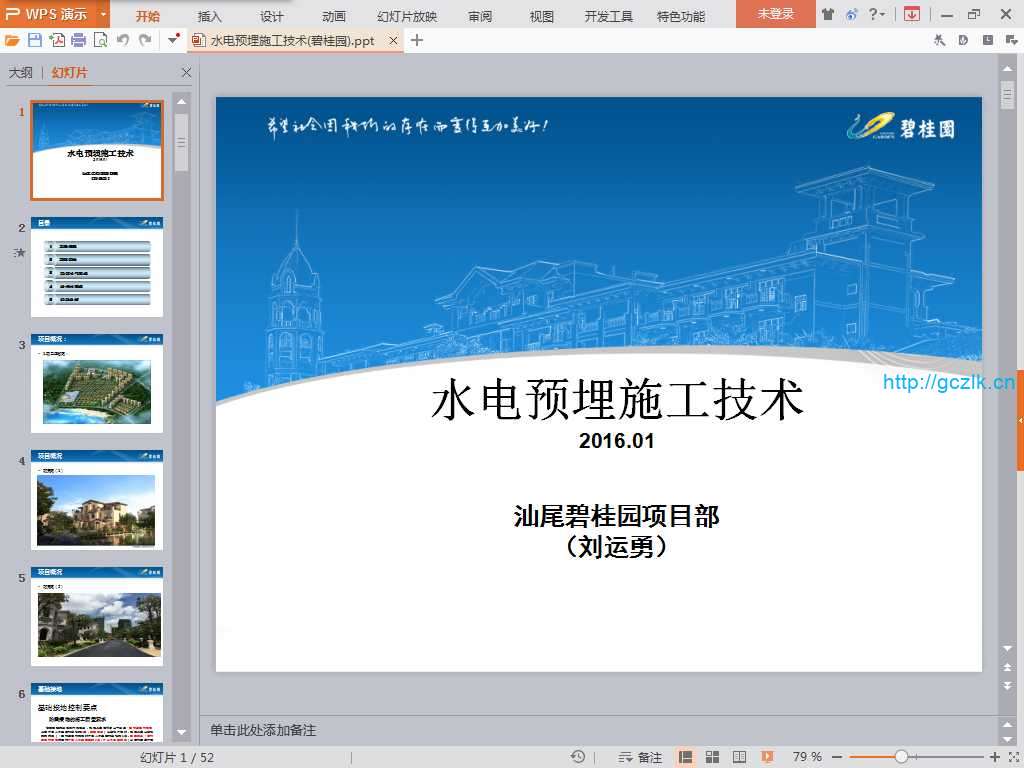This screenshot has height=768, width=1024.
Task: Export to PDF using toolbar icon
Action: pos(57,40)
